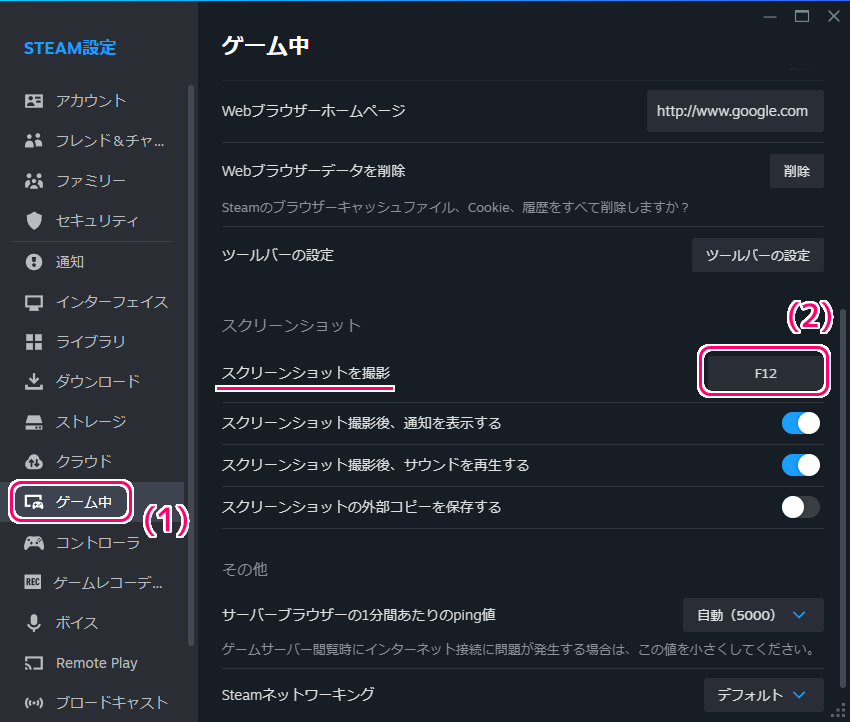This screenshot has width=850, height=722.
Task: Click the ゲーム中 page heading
Action: click(266, 46)
